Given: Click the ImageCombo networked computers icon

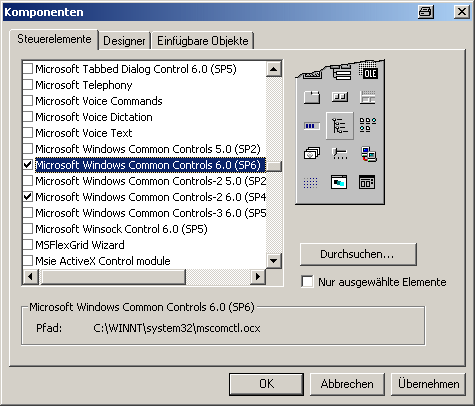Looking at the screenshot, I should tap(368, 154).
